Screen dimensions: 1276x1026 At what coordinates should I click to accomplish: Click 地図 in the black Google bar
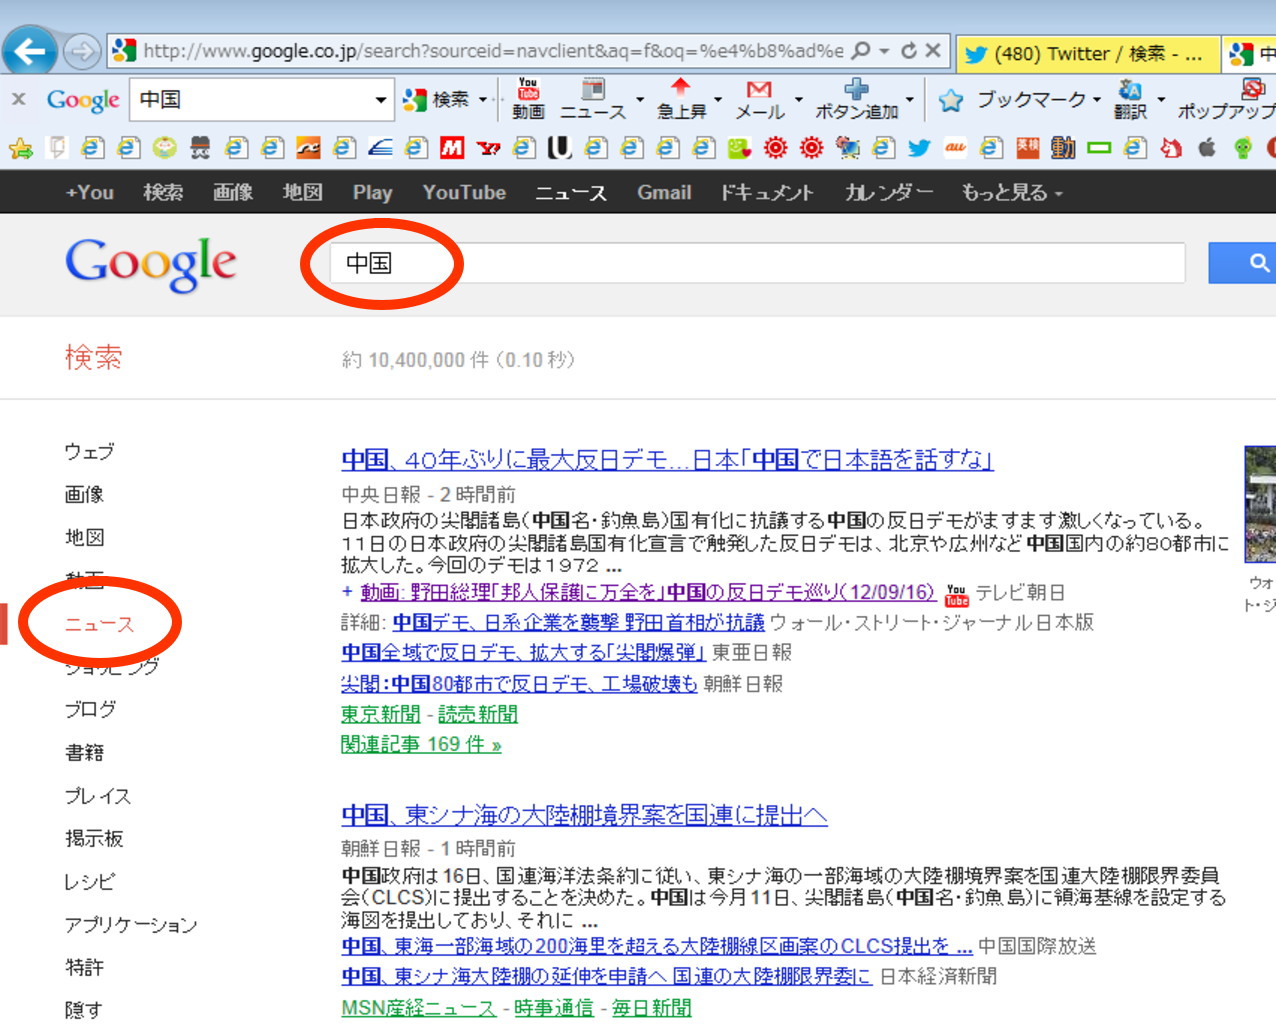tap(302, 192)
